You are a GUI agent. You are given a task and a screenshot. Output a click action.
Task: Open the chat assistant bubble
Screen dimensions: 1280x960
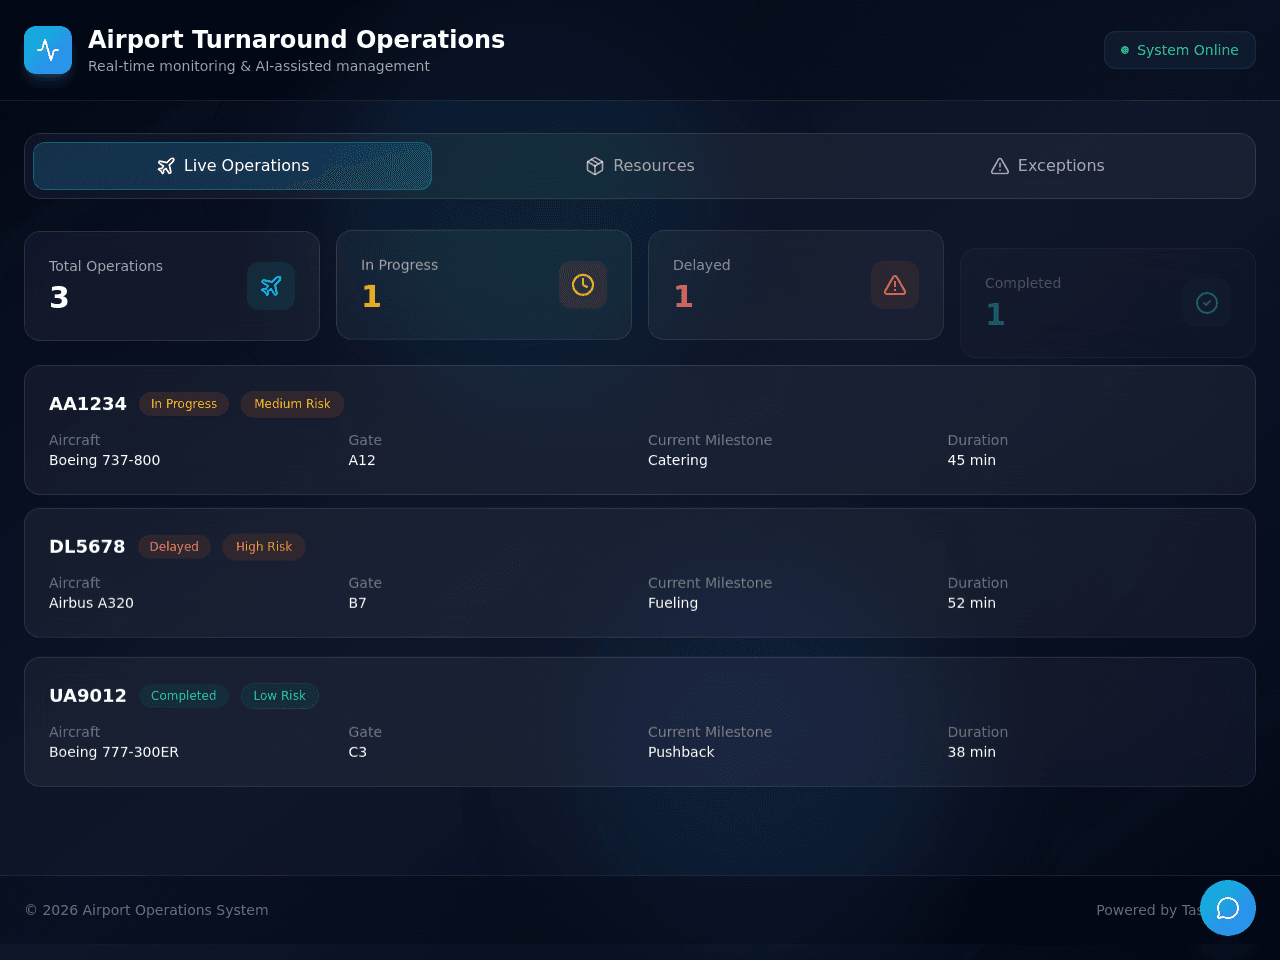(1228, 908)
